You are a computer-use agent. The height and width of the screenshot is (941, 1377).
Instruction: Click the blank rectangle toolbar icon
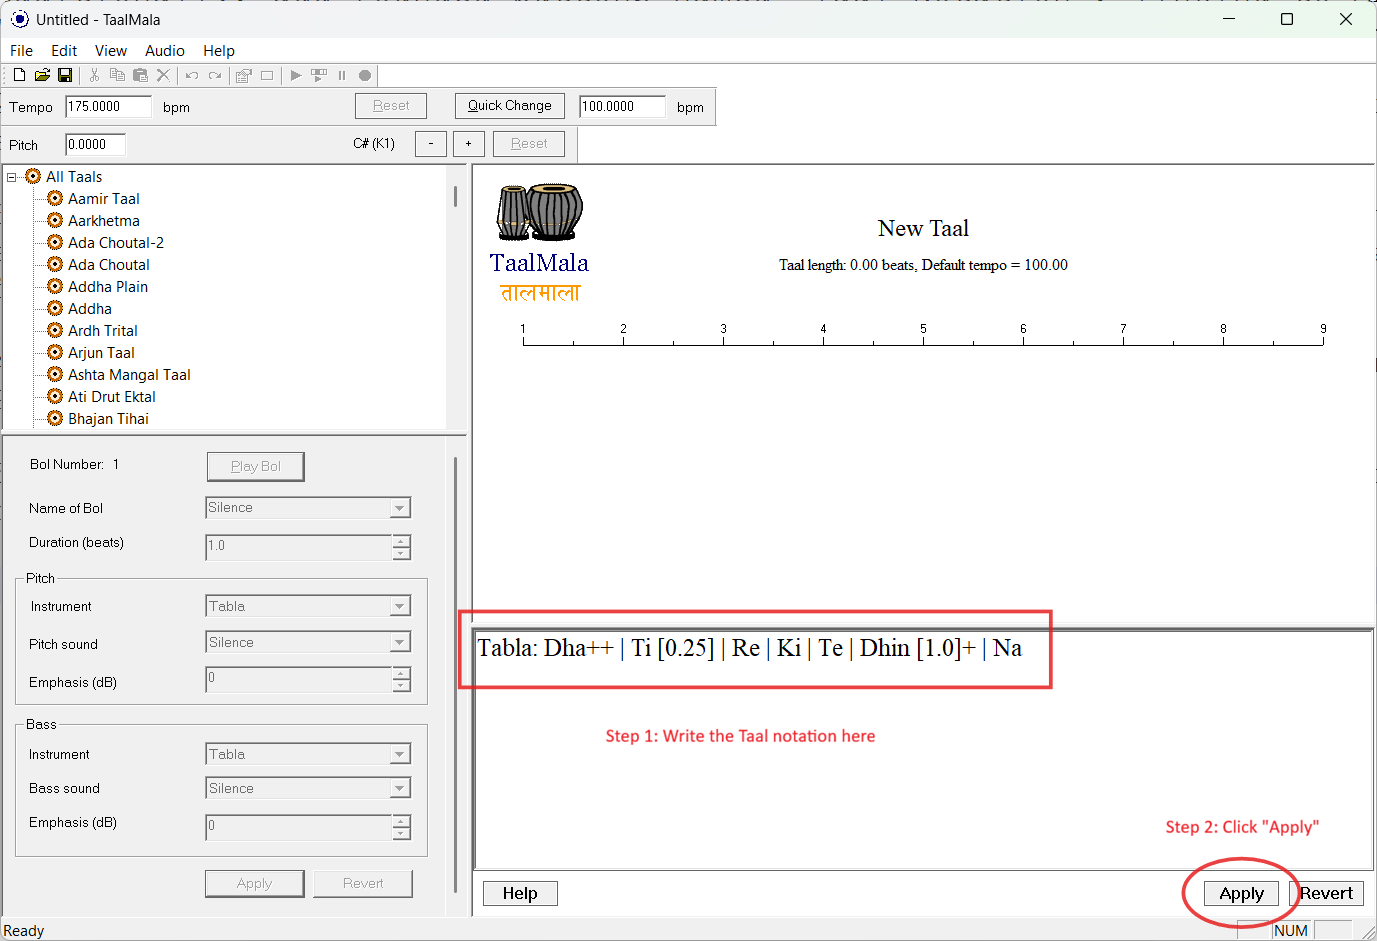pos(267,75)
